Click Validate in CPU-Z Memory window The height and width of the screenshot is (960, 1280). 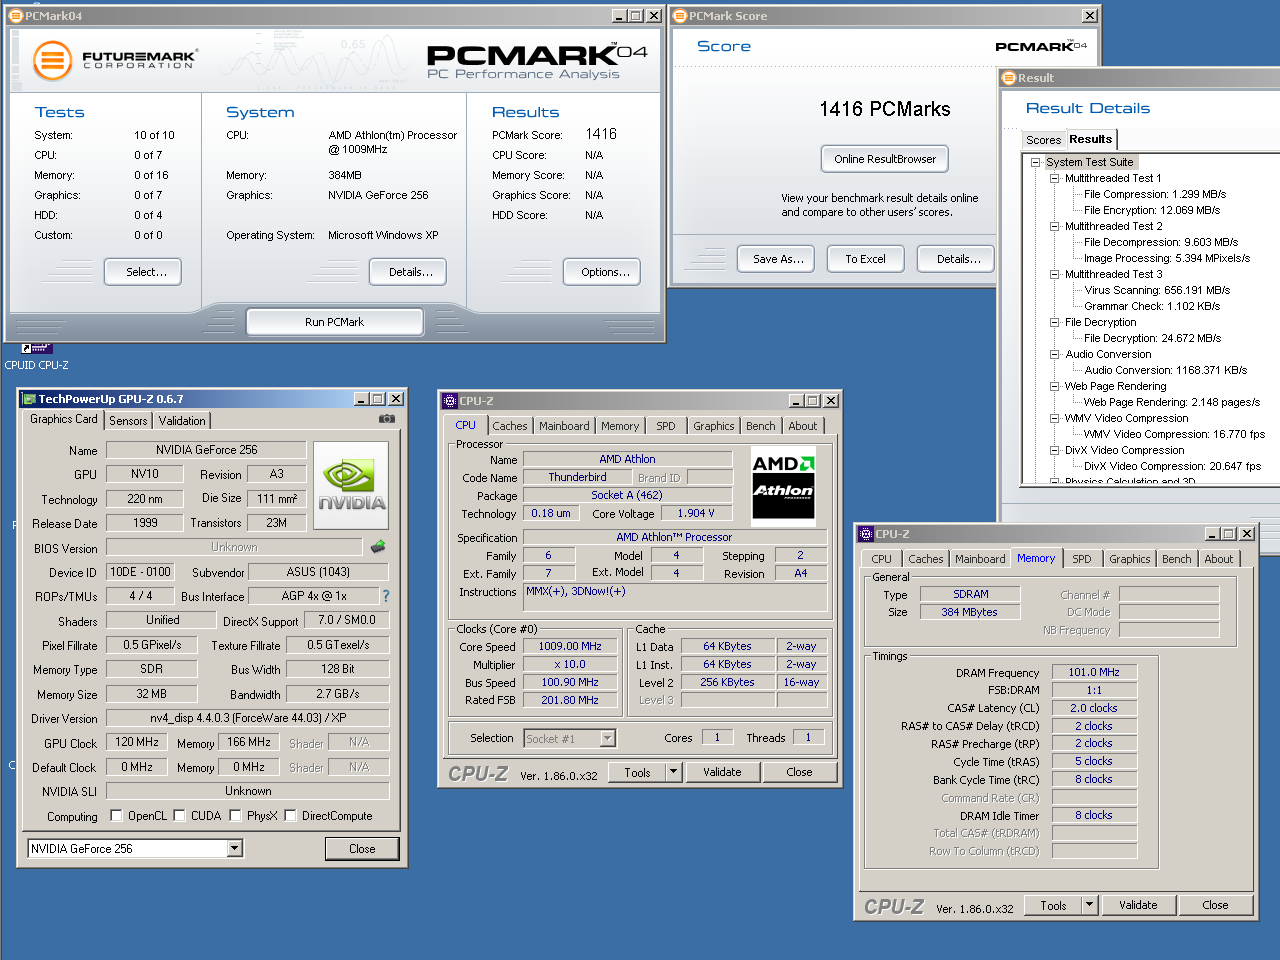coord(1138,905)
